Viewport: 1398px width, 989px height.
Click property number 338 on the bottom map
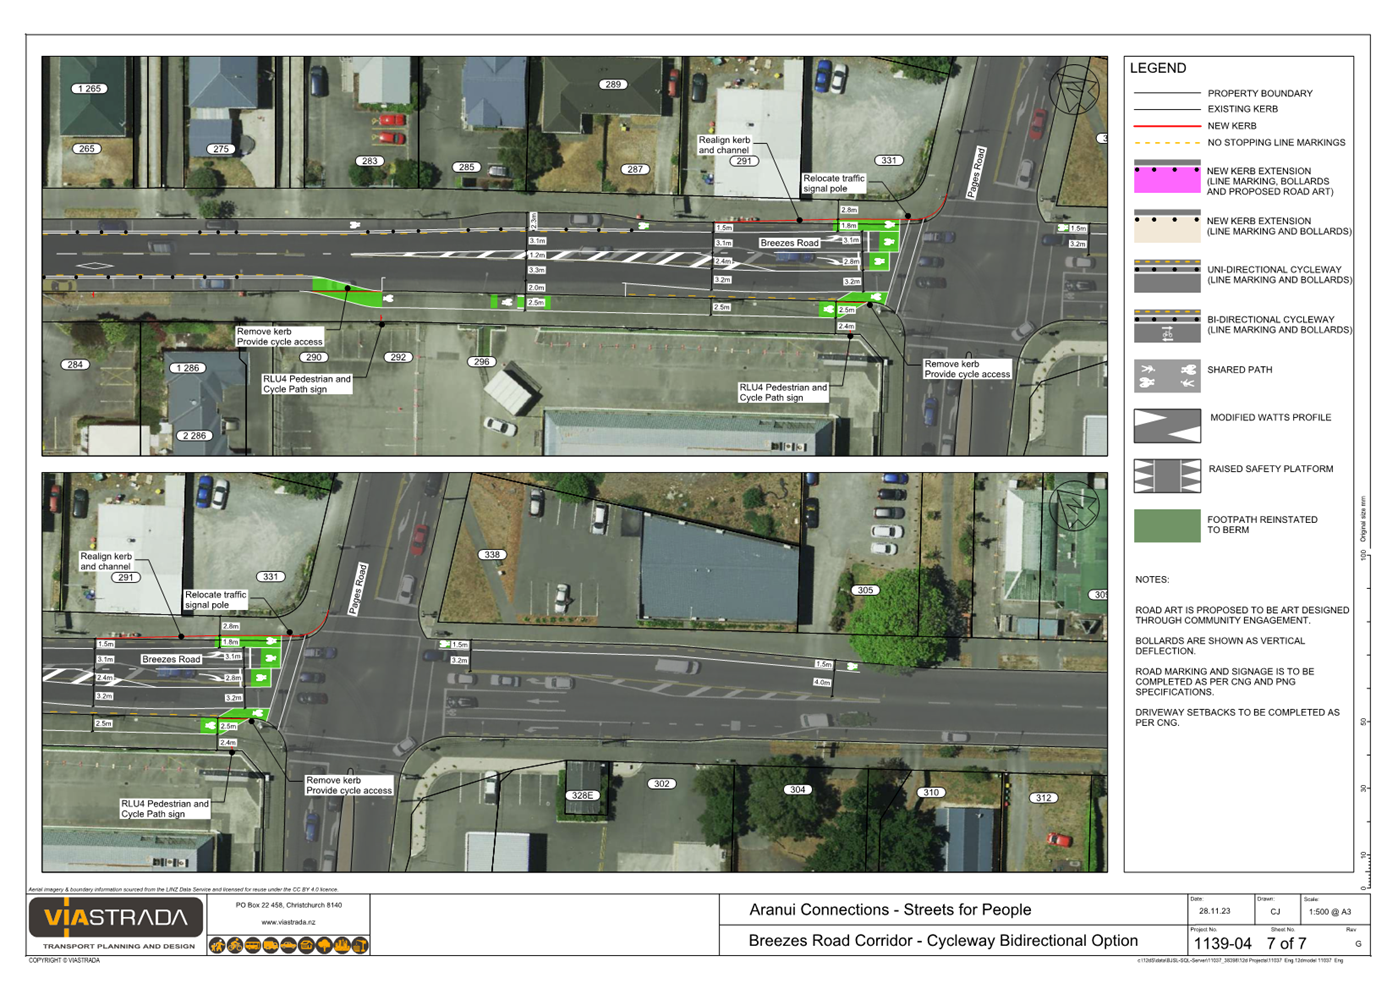[x=491, y=554]
